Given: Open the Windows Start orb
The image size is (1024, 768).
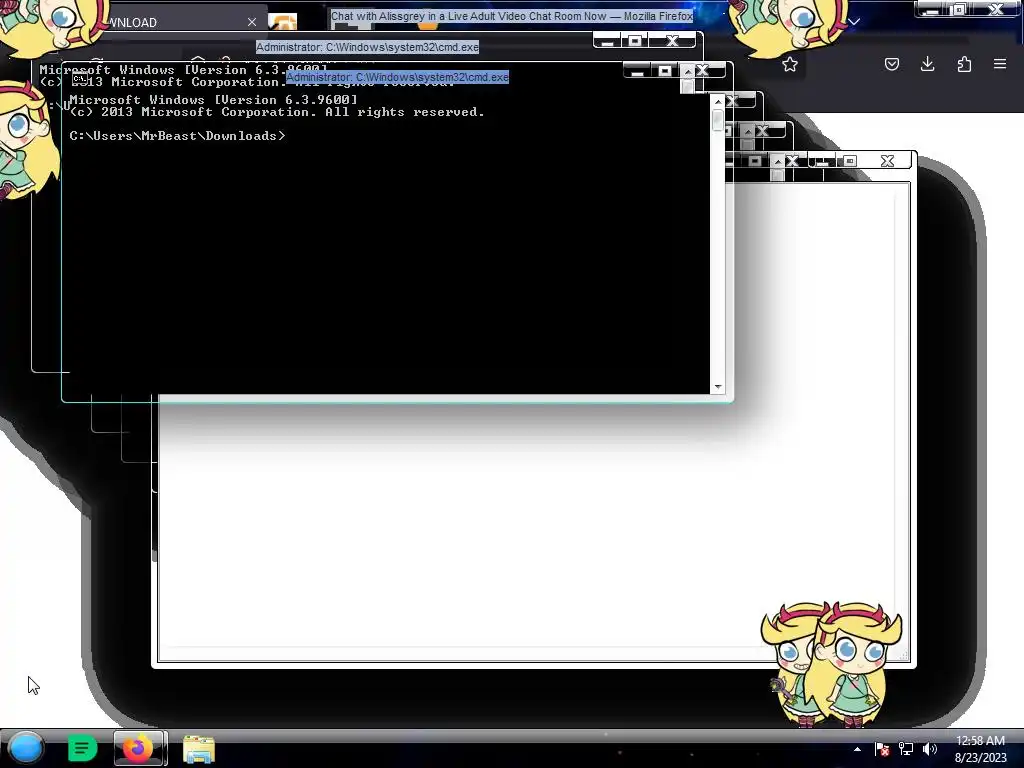Looking at the screenshot, I should pyautogui.click(x=26, y=748).
